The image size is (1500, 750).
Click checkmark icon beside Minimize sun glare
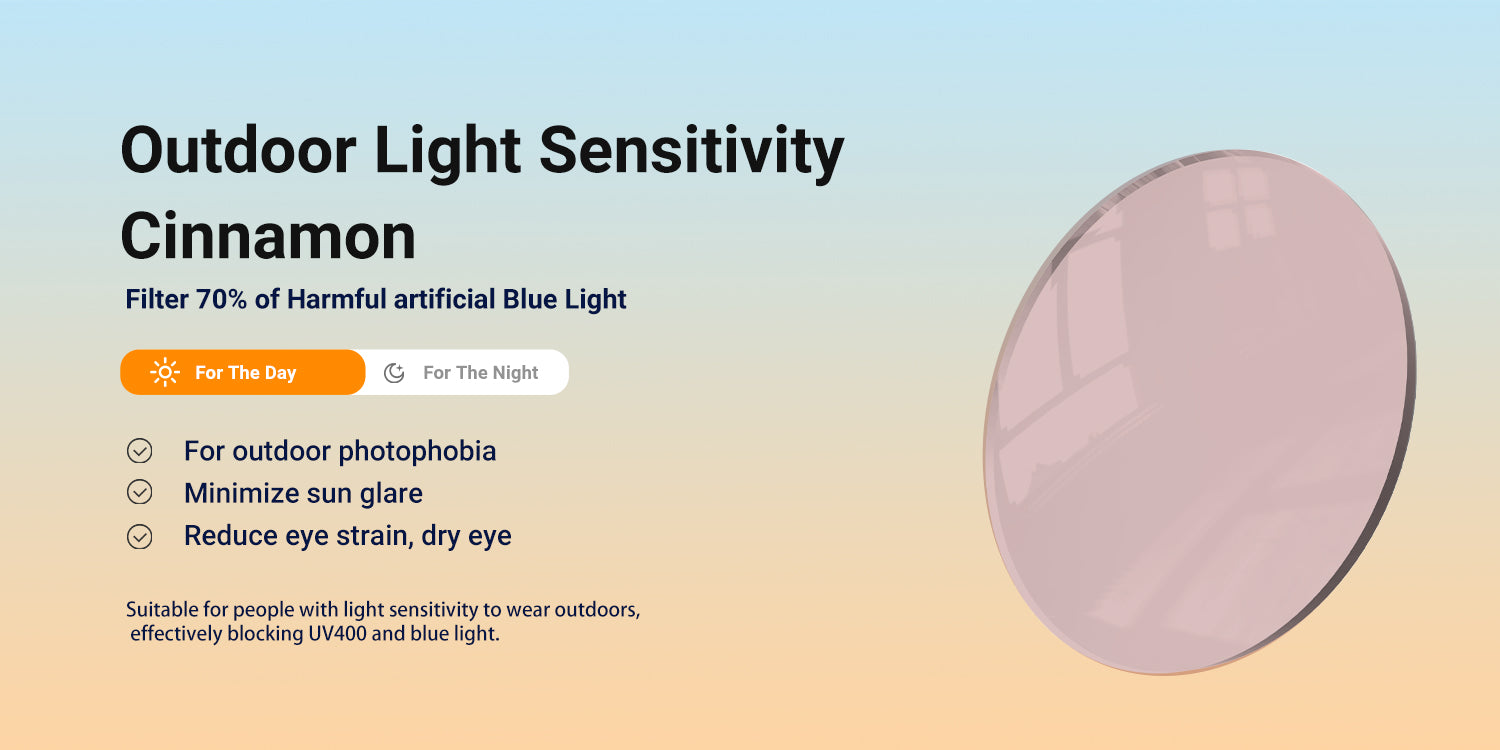click(140, 493)
